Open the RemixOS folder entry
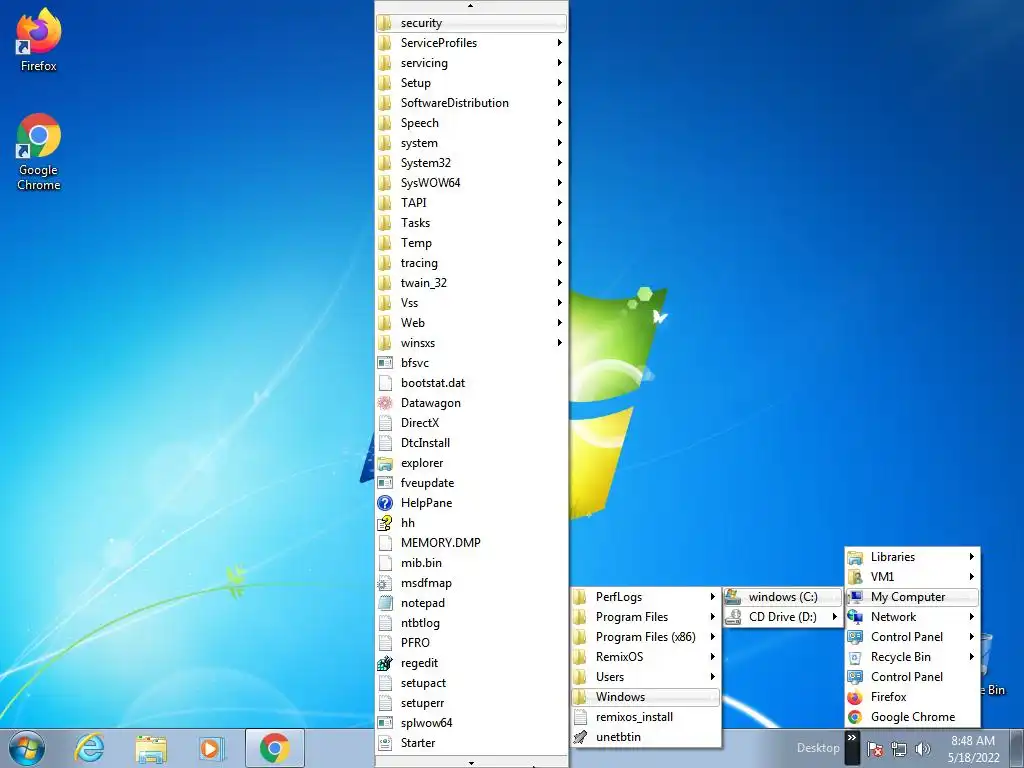Image resolution: width=1024 pixels, height=768 pixels. (x=645, y=657)
